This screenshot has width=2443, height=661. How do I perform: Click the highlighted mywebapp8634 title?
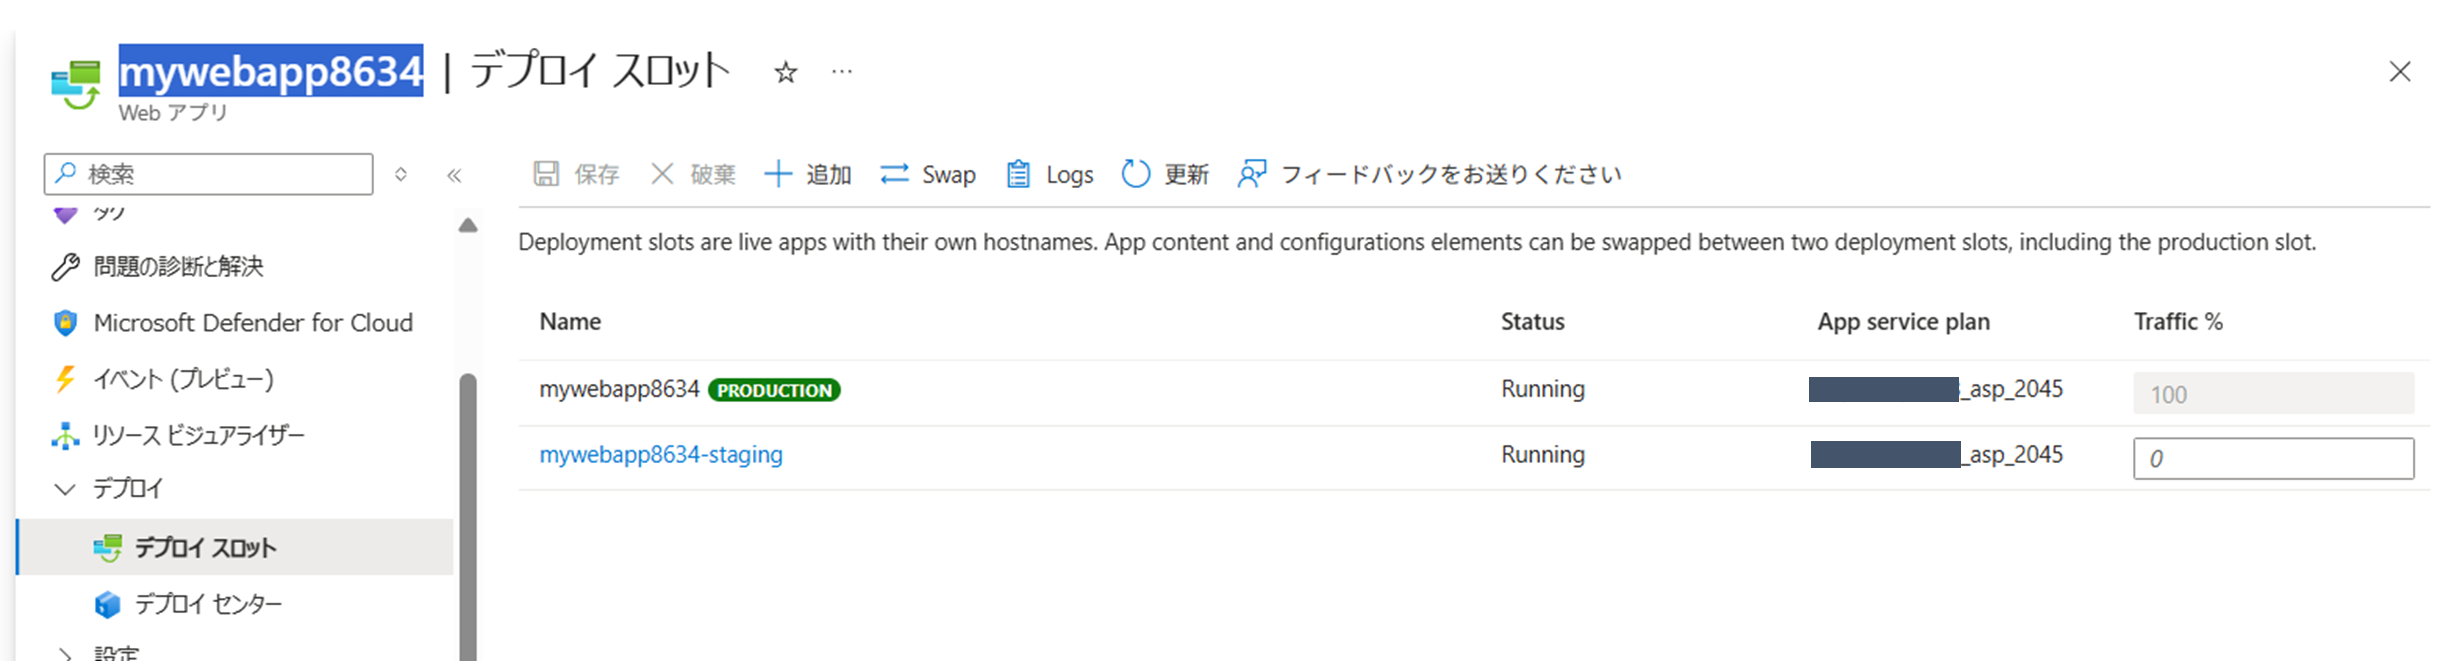coord(270,71)
